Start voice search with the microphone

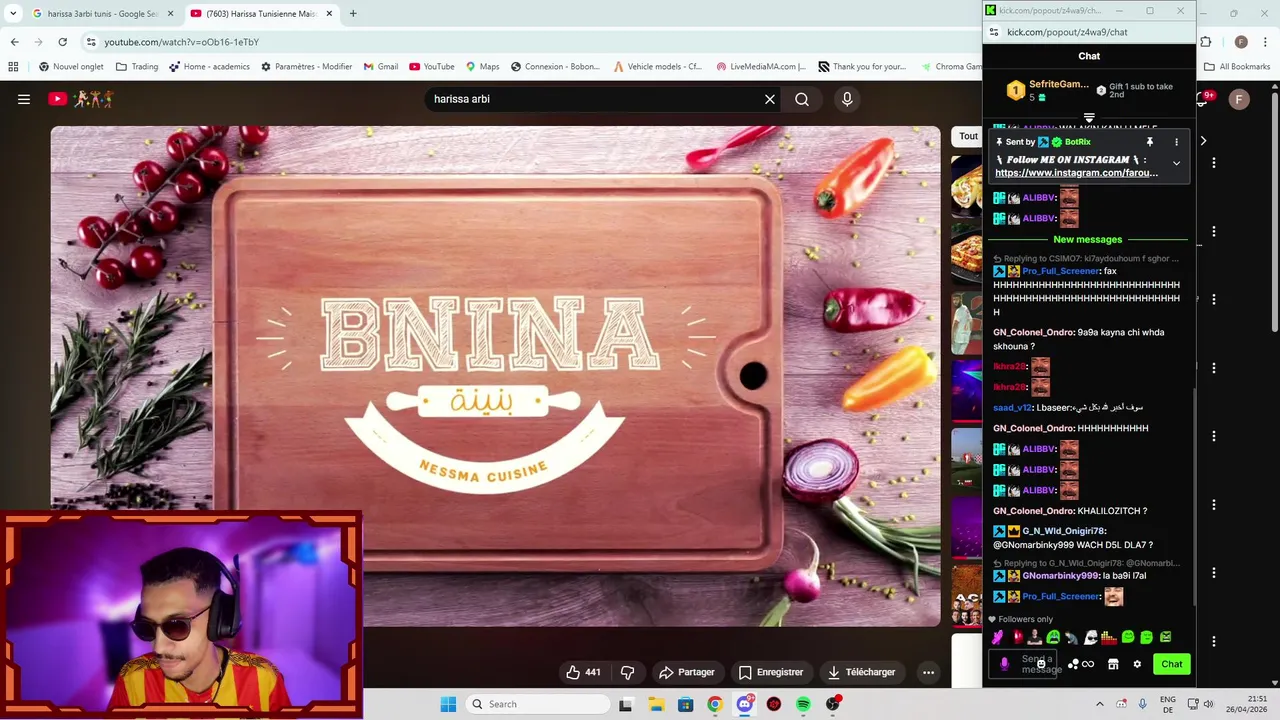click(x=847, y=99)
